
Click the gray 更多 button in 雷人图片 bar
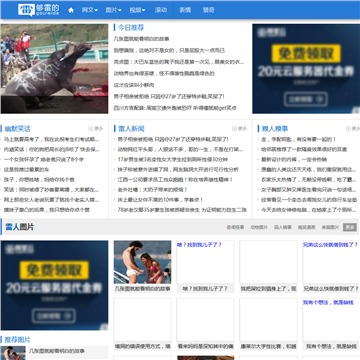350,227
